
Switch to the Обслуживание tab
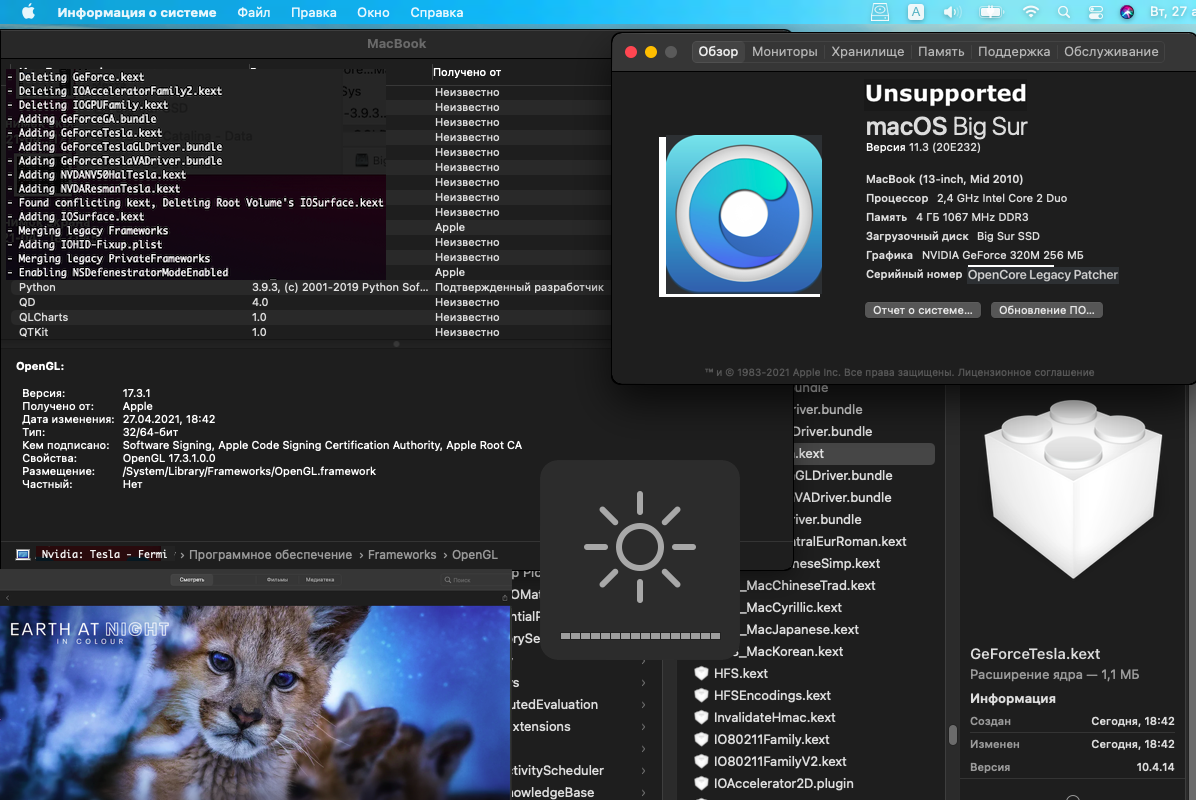click(x=1111, y=52)
